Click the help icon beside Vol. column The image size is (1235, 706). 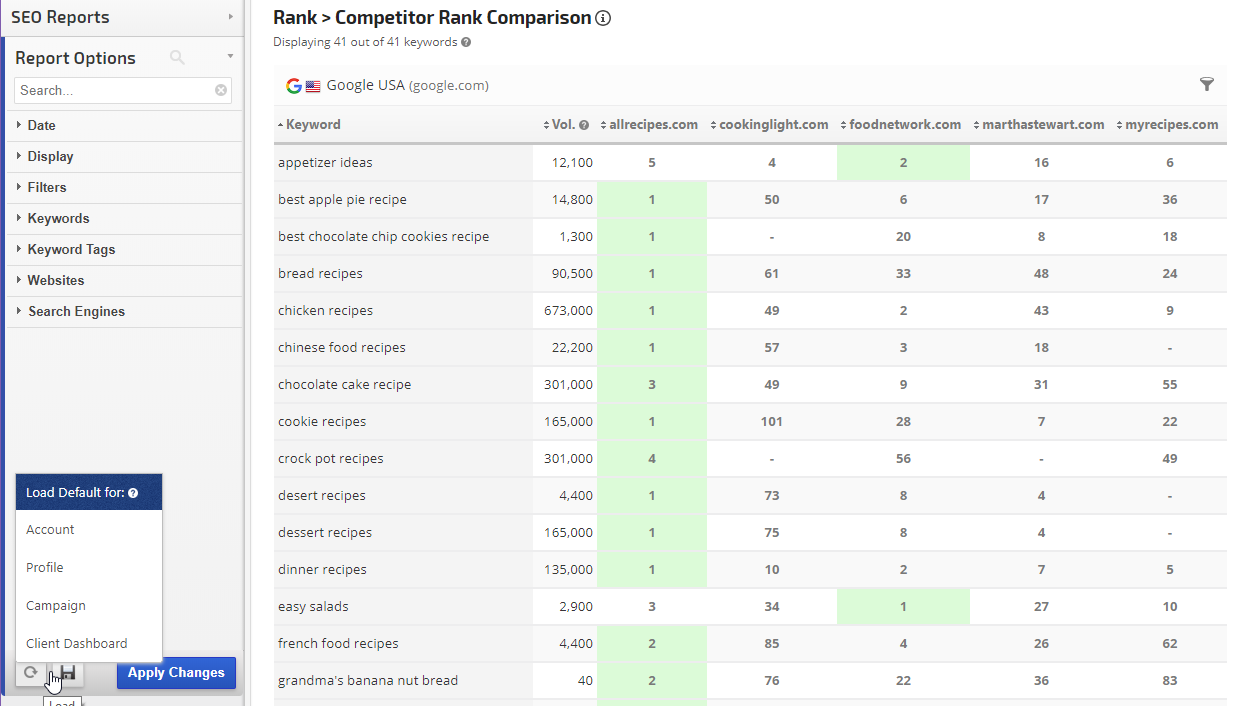[x=584, y=125]
